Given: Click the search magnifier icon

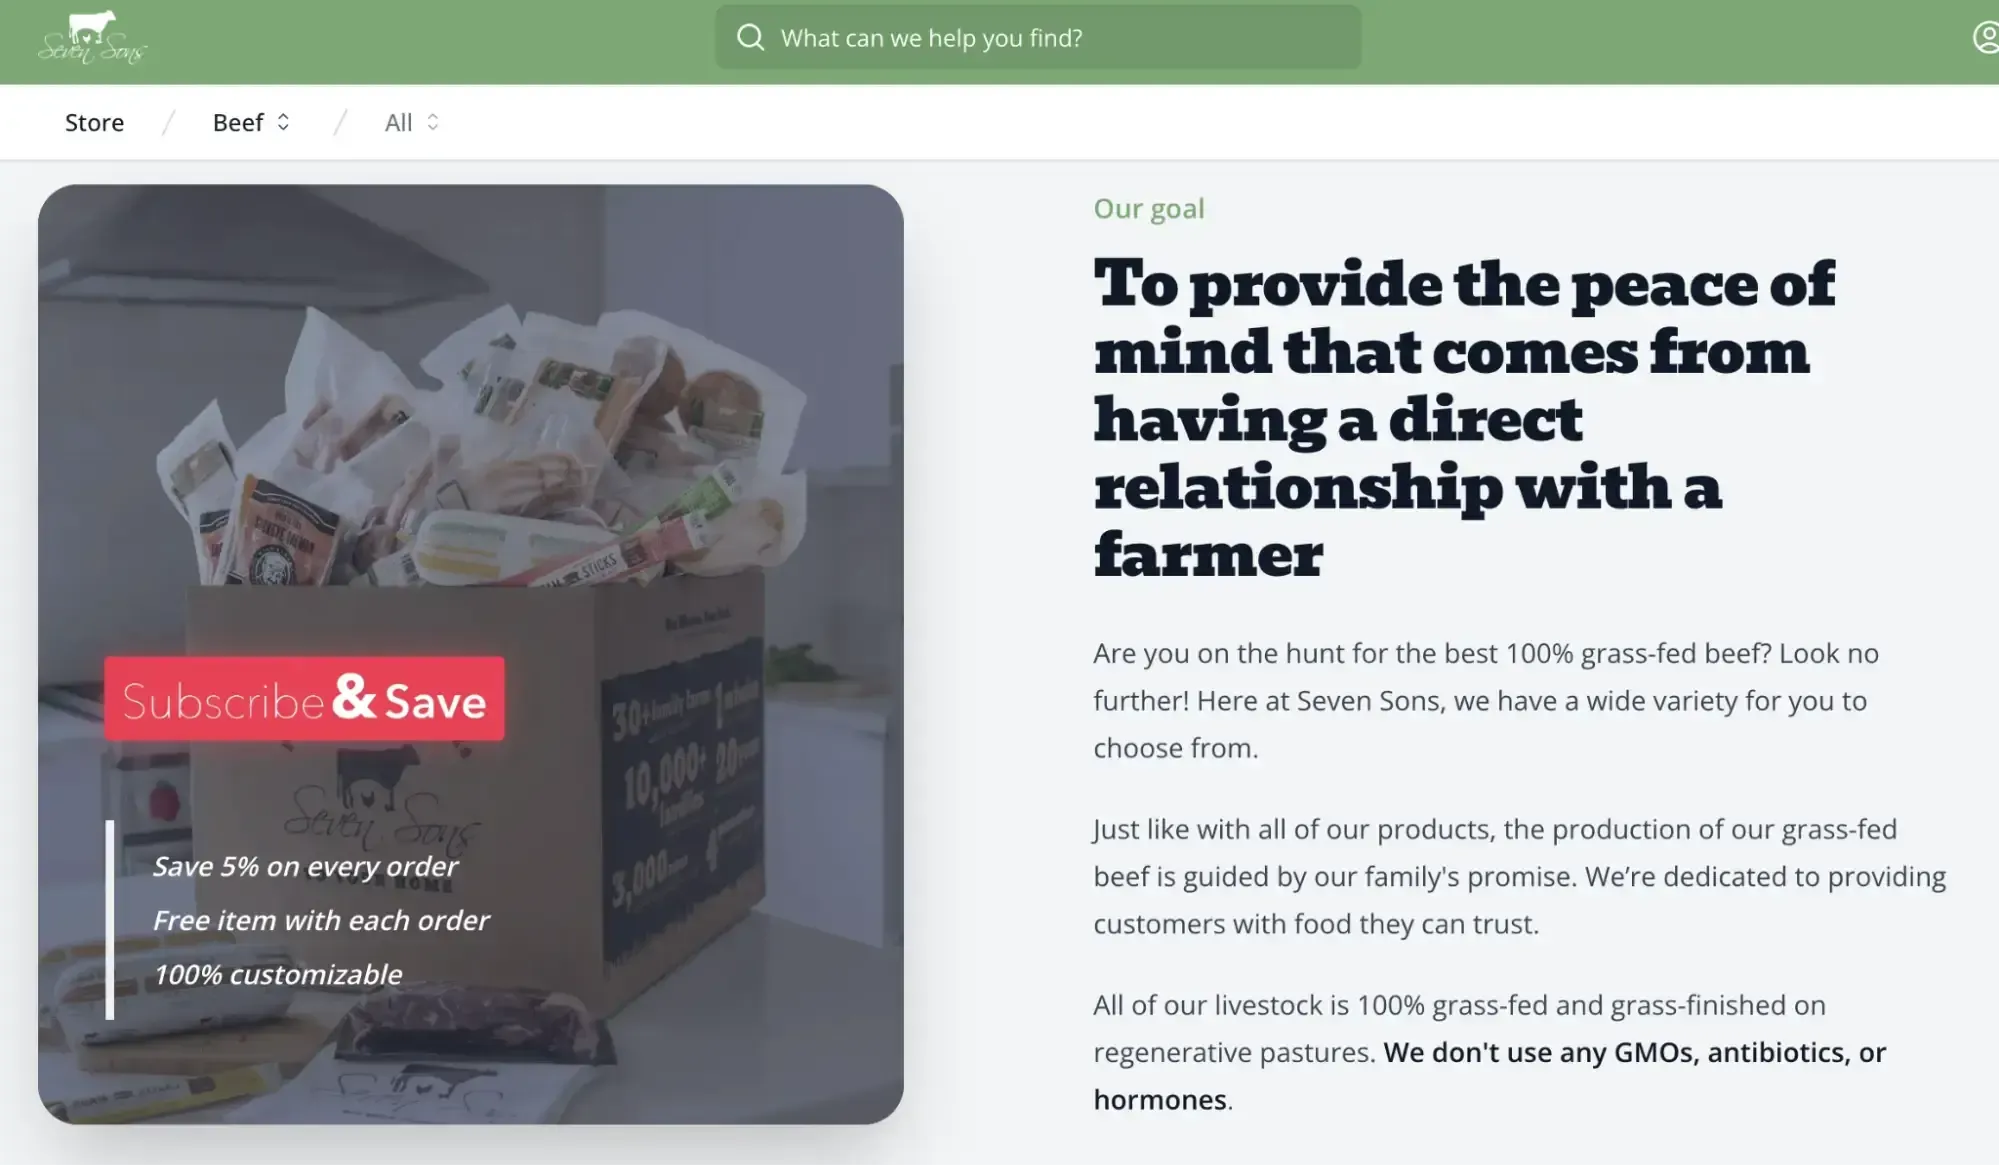Looking at the screenshot, I should 750,38.
